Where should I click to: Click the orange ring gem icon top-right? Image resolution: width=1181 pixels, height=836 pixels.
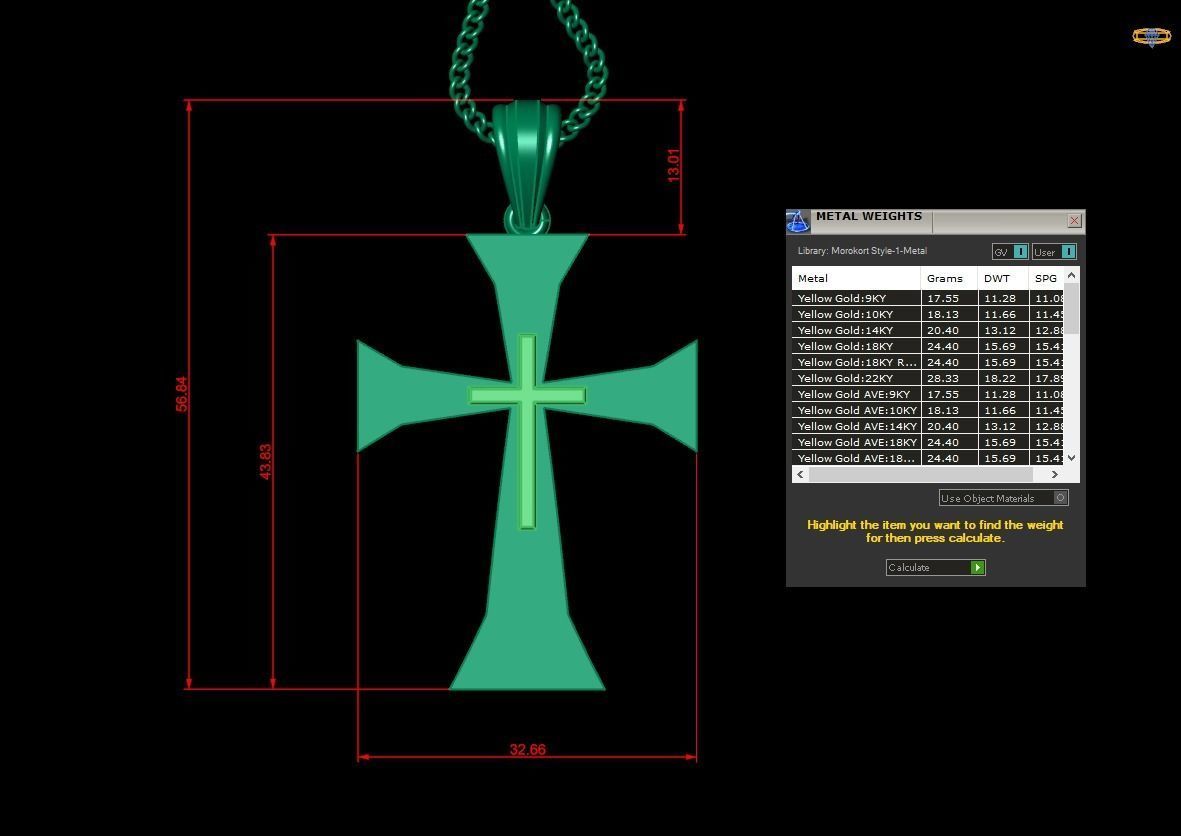click(1152, 36)
